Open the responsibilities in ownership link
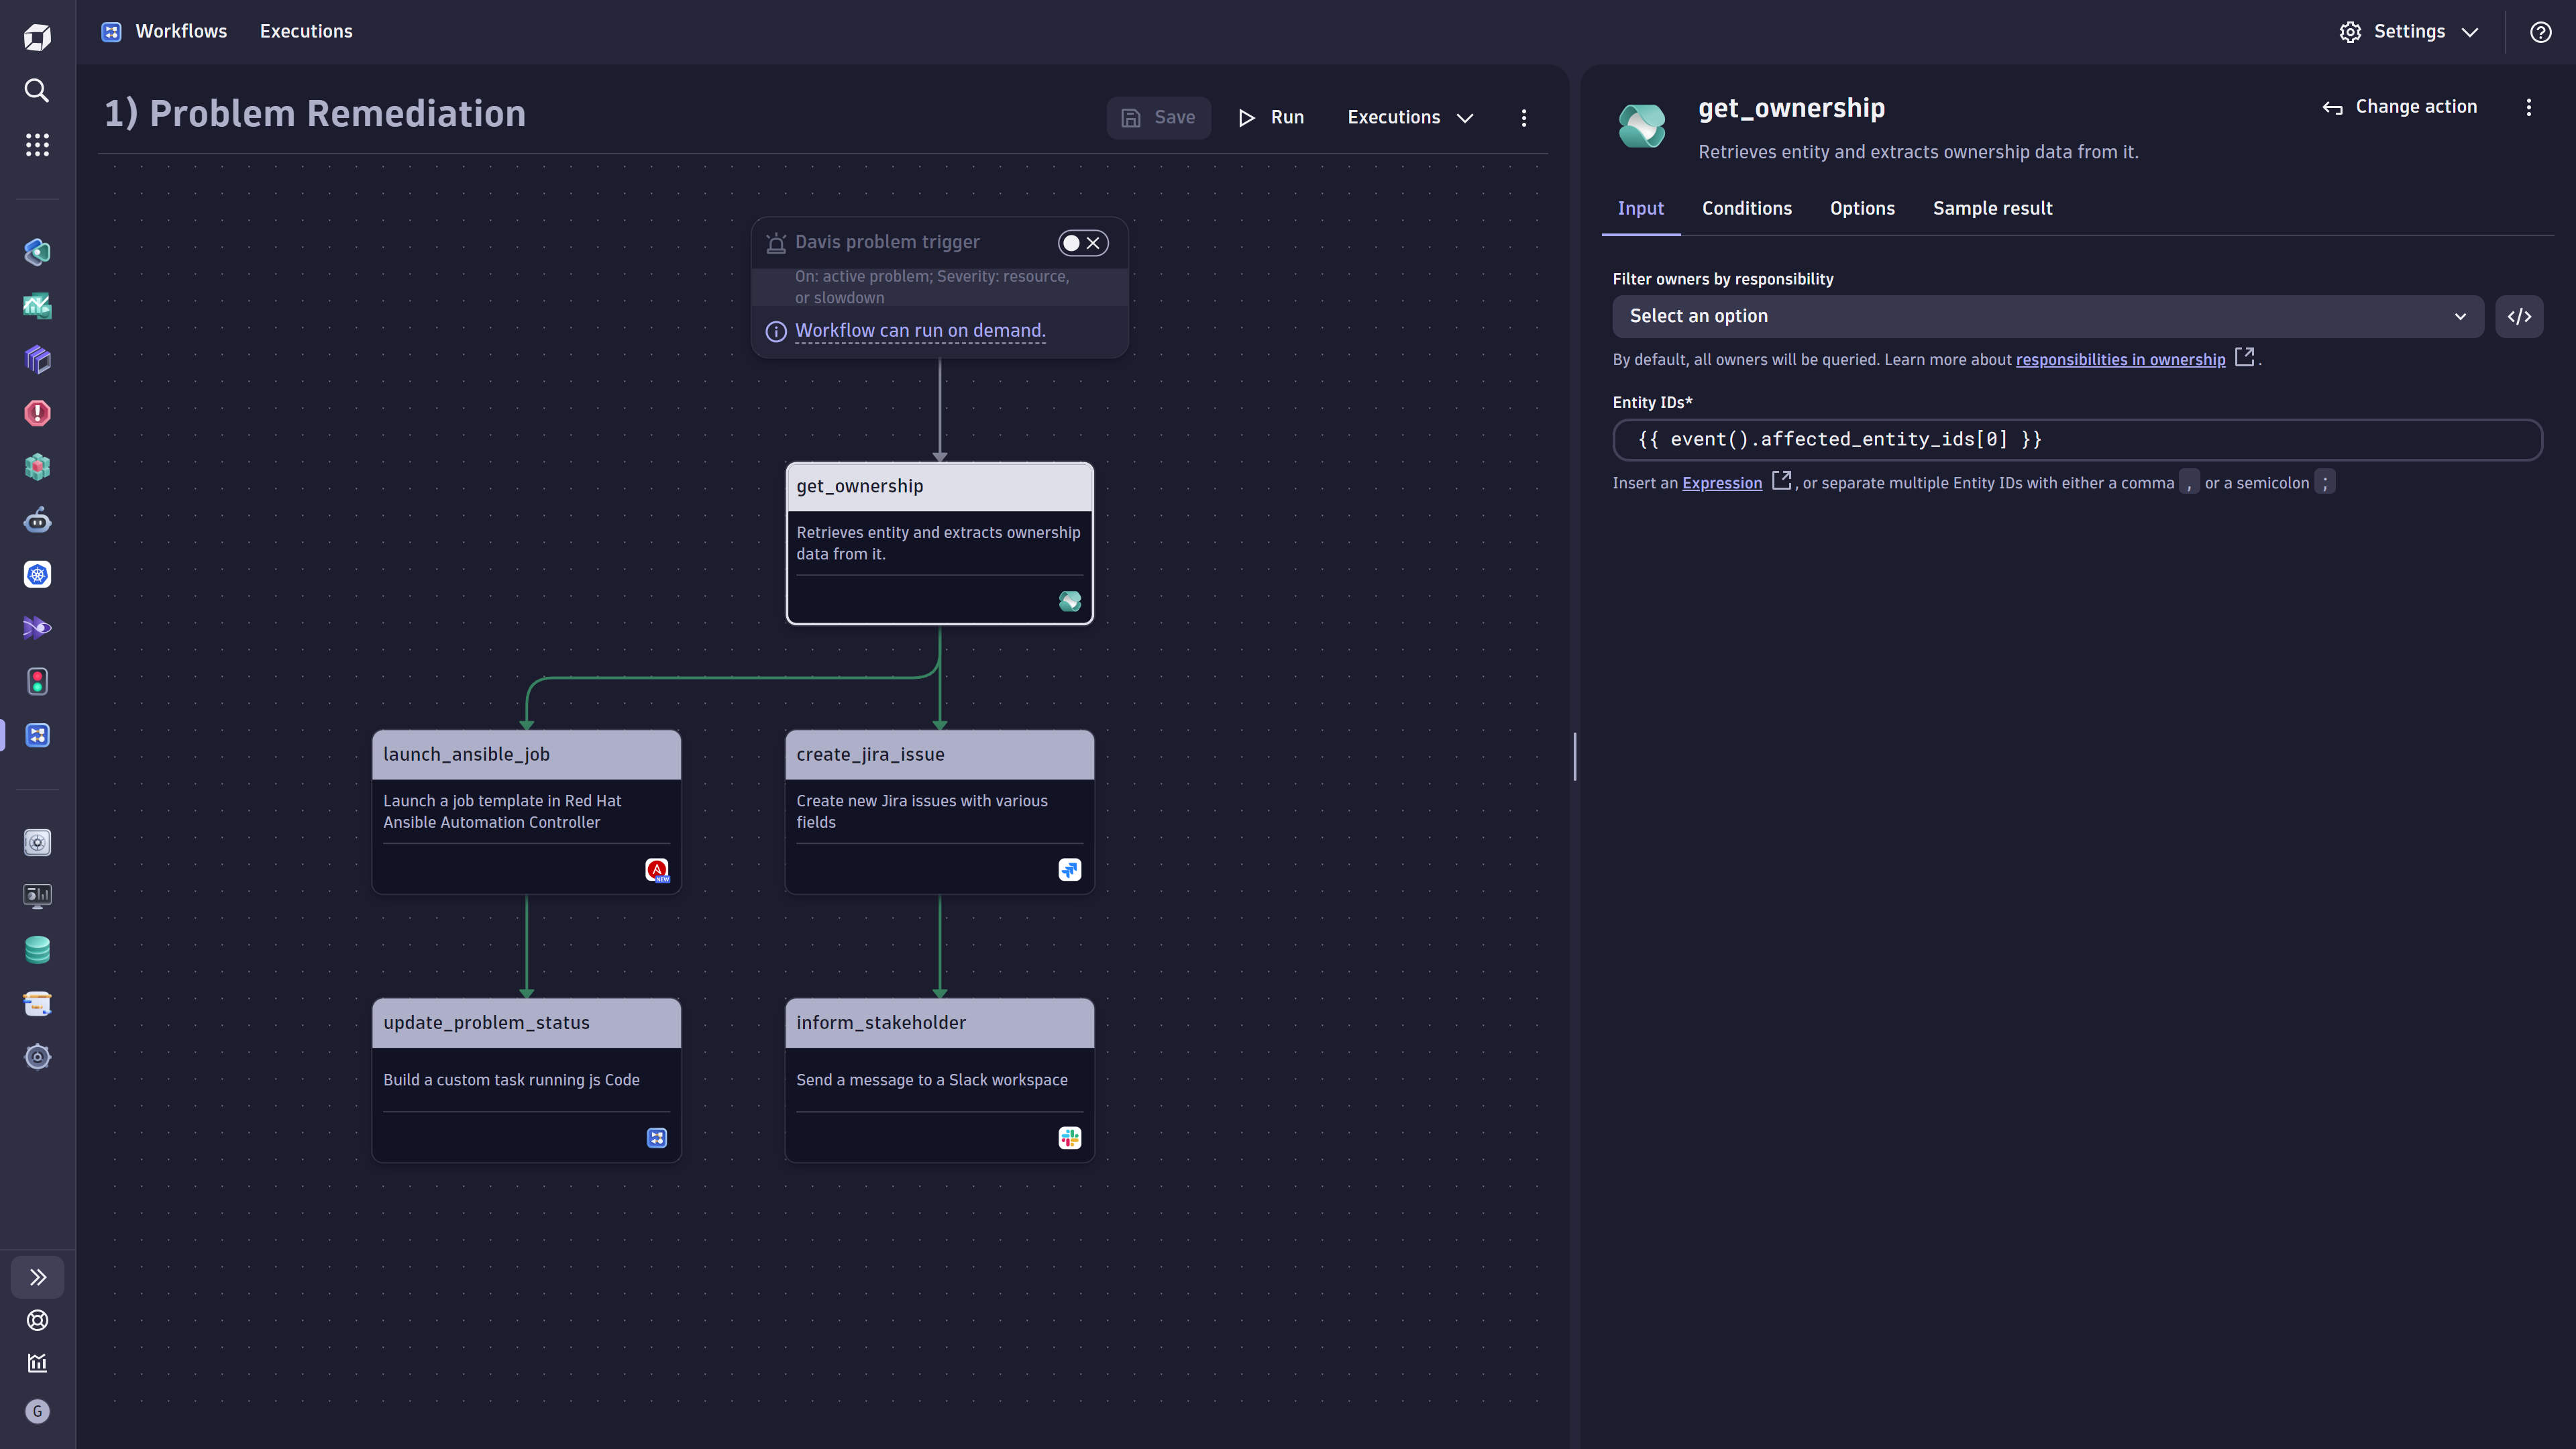This screenshot has width=2576, height=1449. click(x=2121, y=359)
